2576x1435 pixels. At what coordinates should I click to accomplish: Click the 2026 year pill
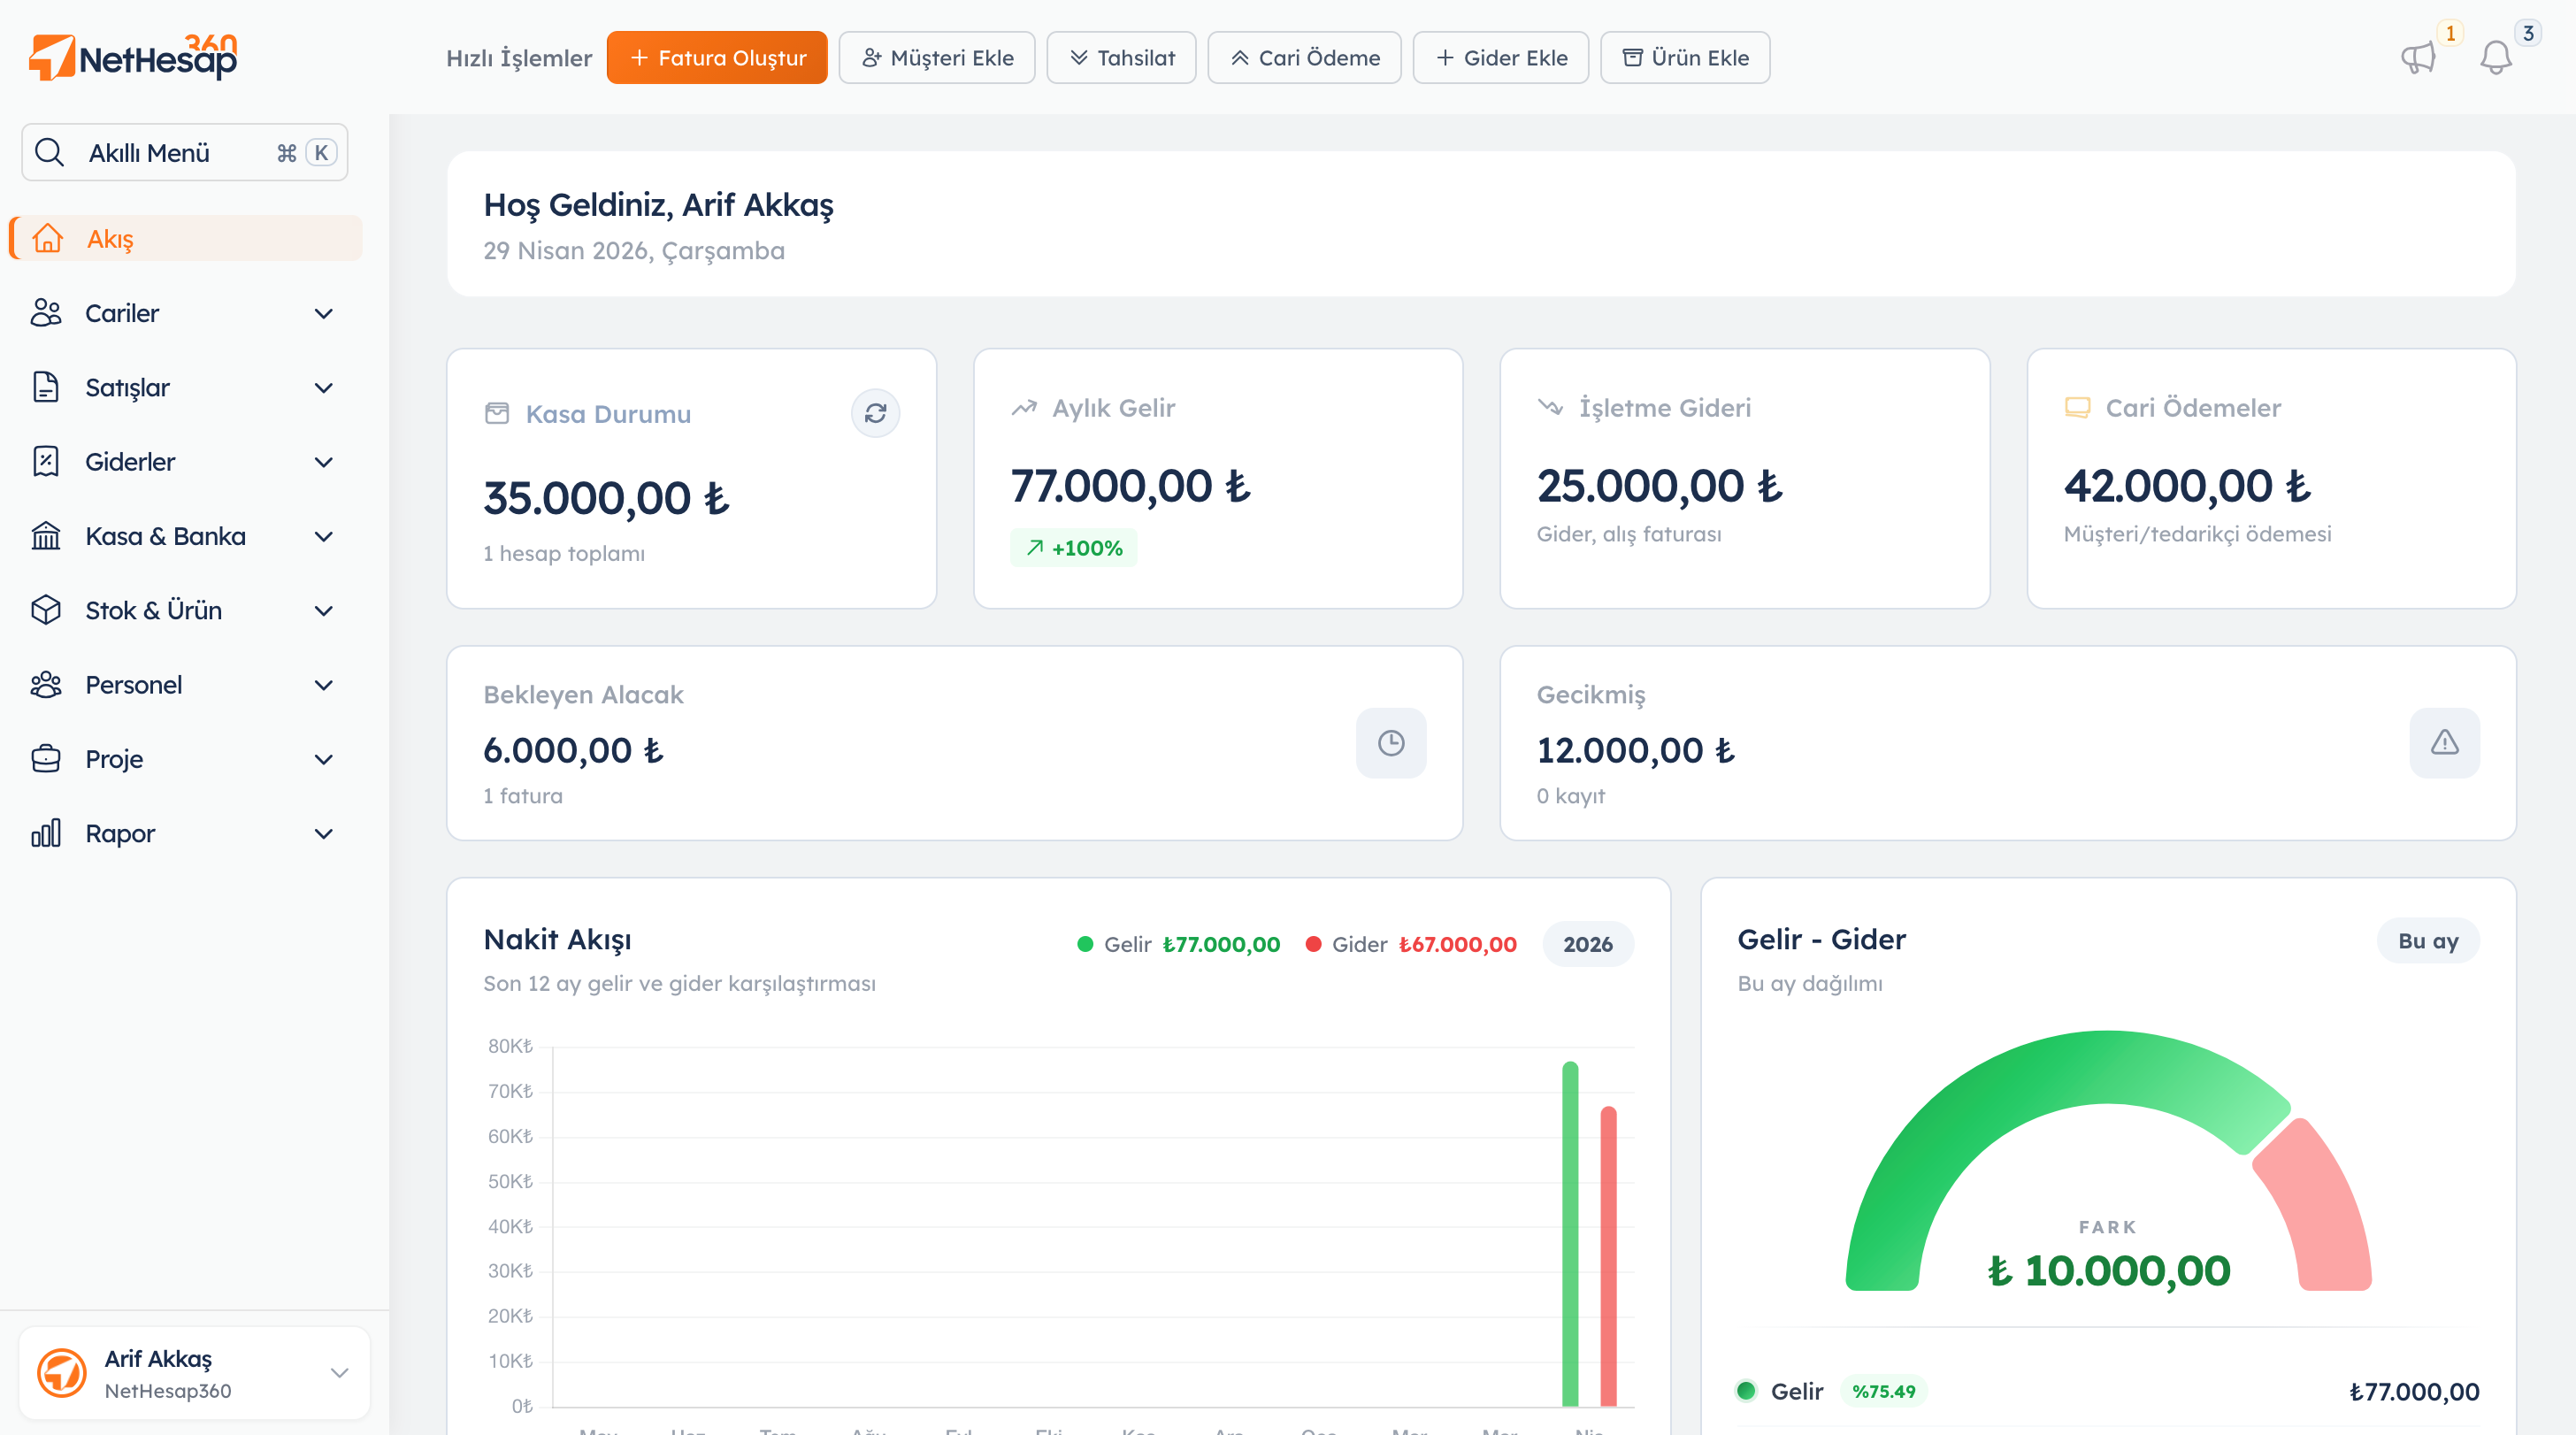tap(1588, 944)
